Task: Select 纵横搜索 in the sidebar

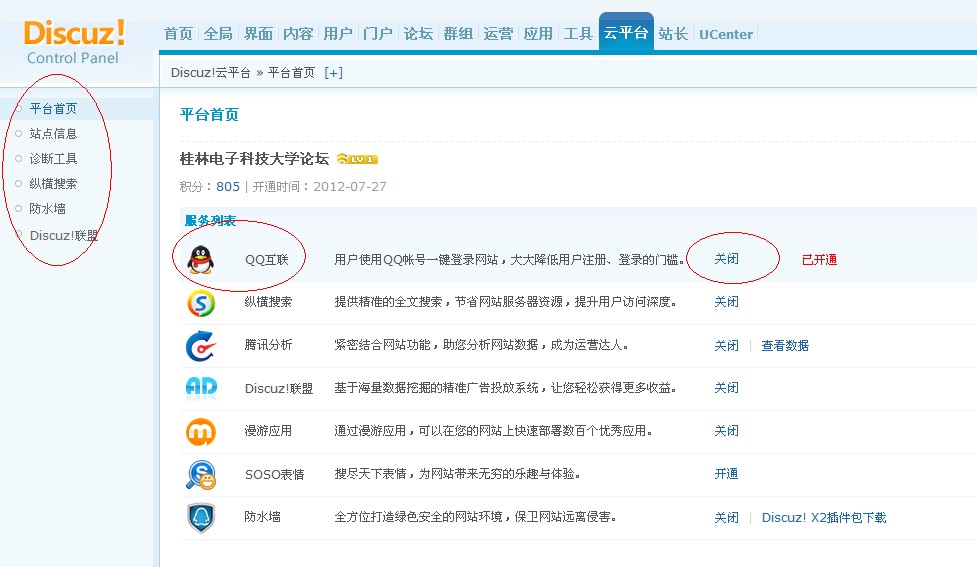Action: 53,183
